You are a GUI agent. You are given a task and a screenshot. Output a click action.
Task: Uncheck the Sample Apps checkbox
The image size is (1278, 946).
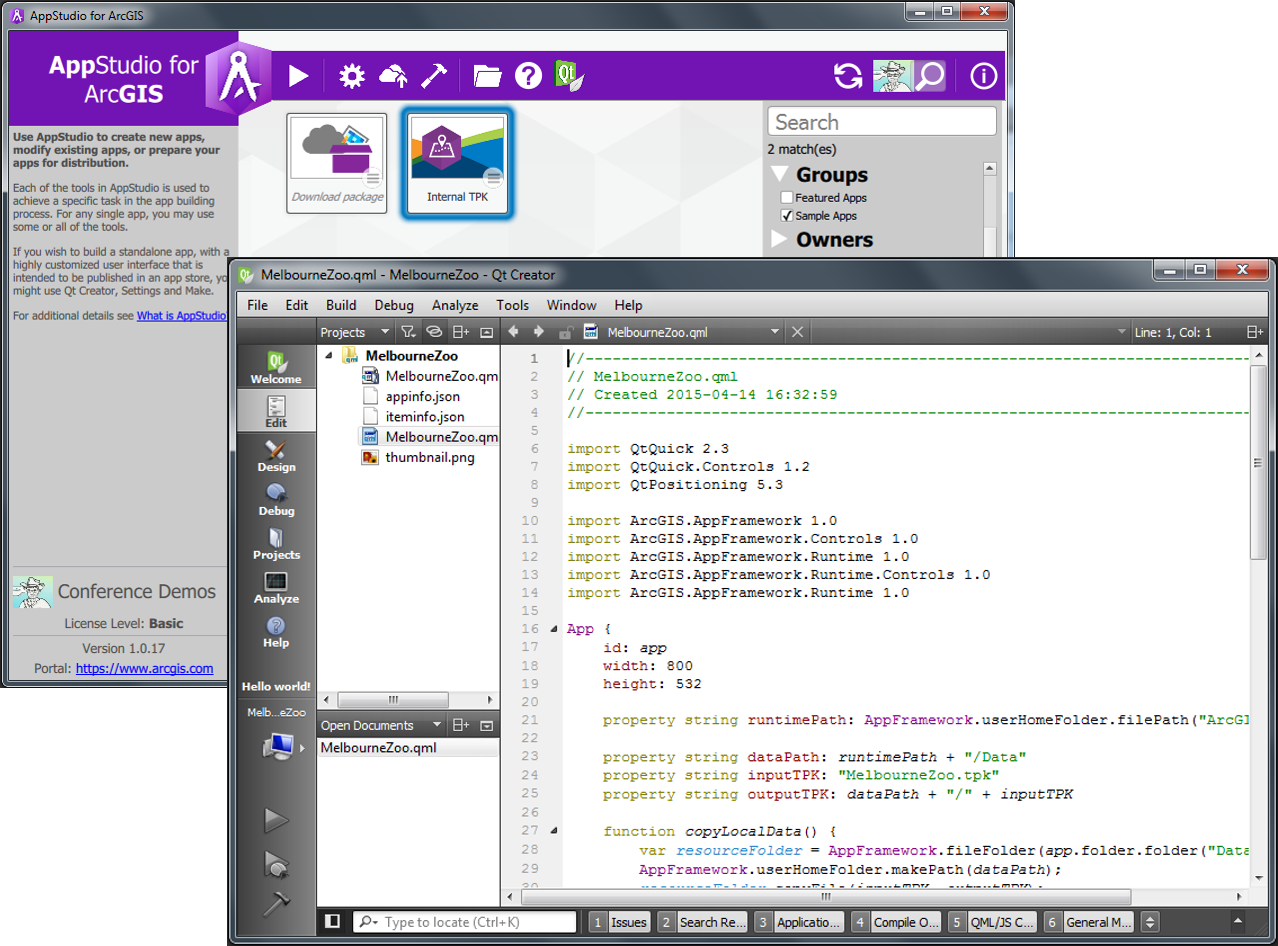tap(787, 216)
